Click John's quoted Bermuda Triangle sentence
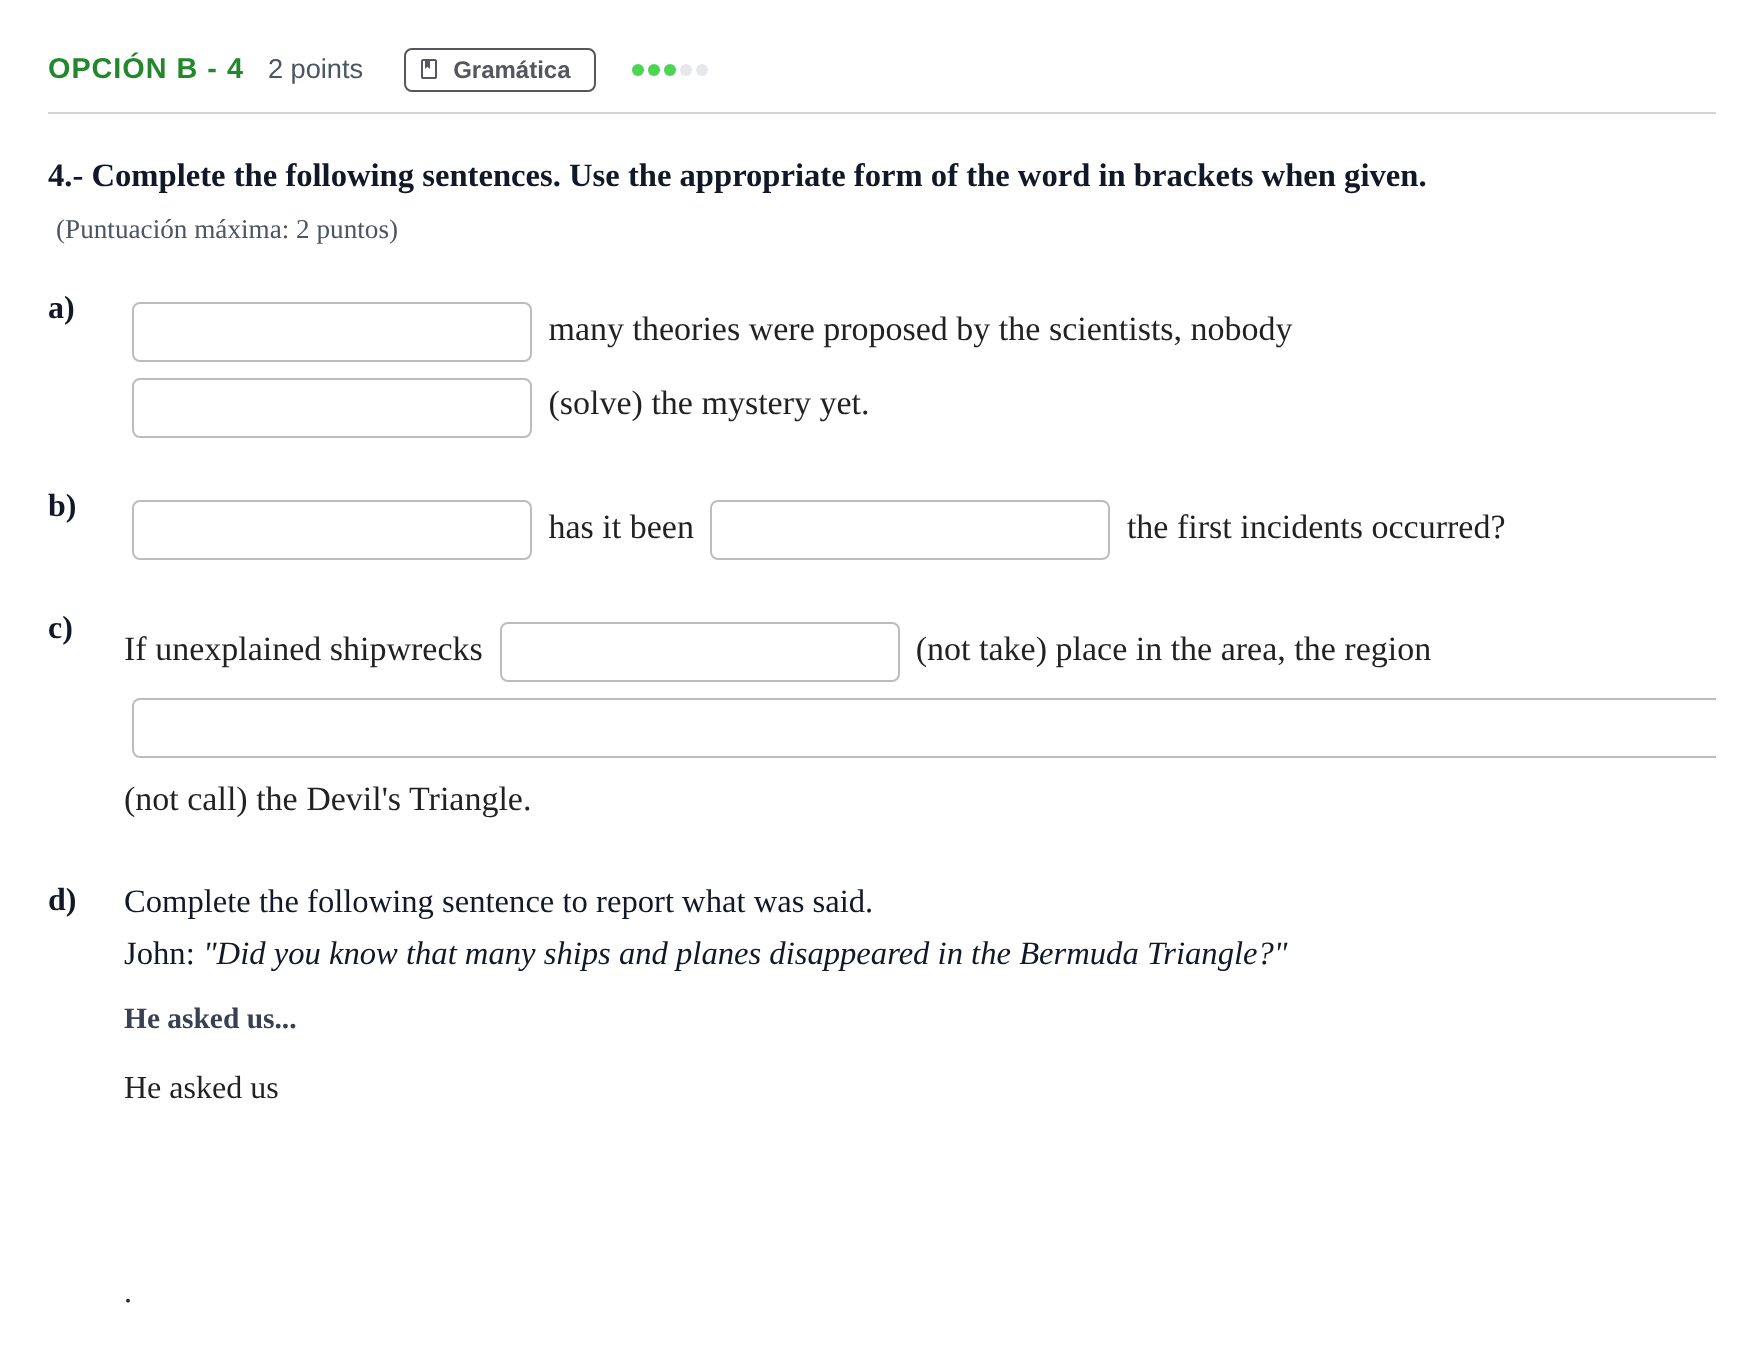The width and height of the screenshot is (1764, 1366). point(746,954)
